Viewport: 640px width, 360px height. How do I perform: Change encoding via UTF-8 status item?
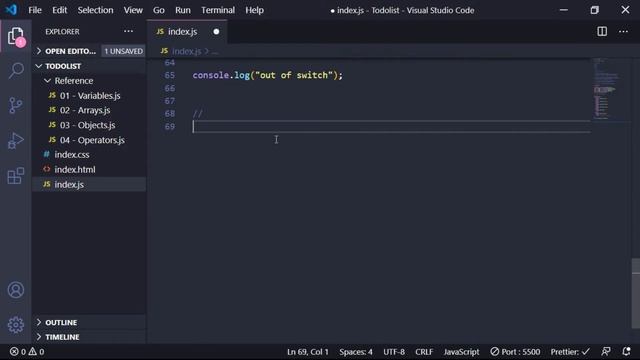394,351
